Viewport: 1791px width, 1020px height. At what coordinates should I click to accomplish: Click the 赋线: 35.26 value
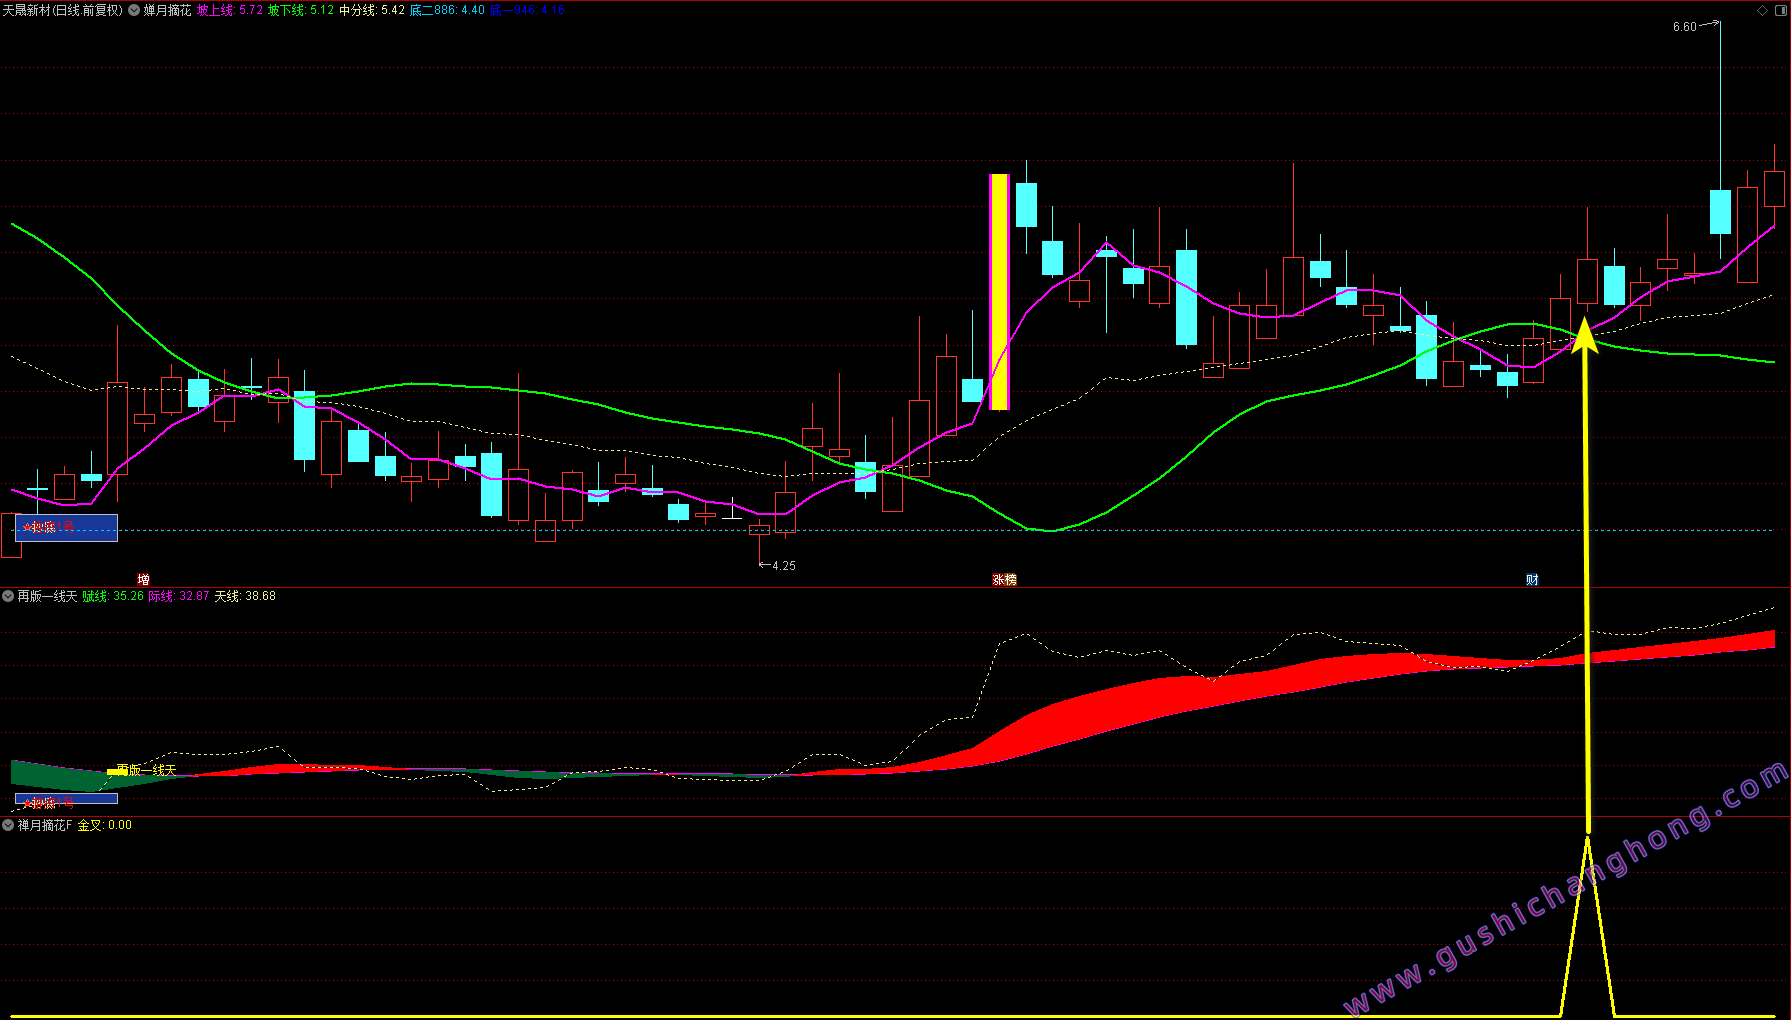pos(113,596)
